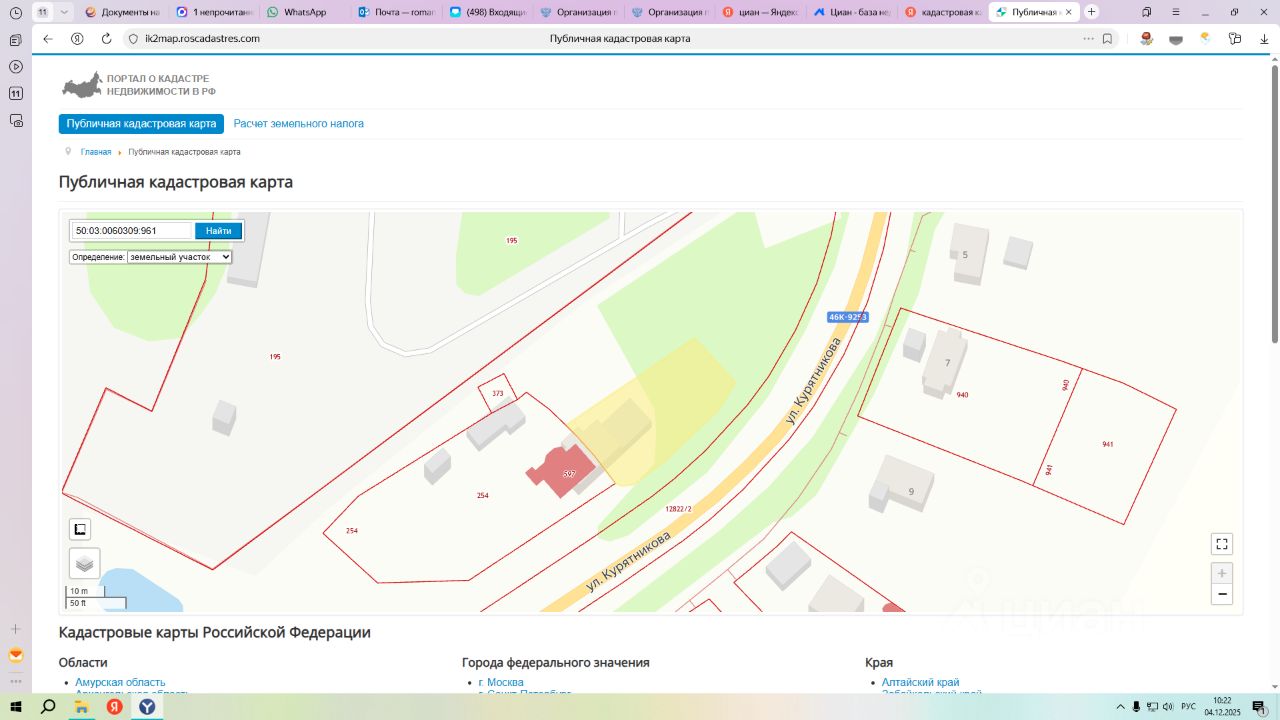Open the volume control tray icon
Image resolution: width=1280 pixels, height=720 pixels.
(1168, 706)
